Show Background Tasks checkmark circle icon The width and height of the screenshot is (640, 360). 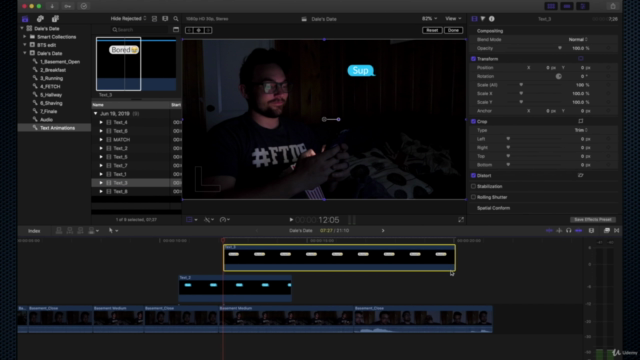(x=84, y=6)
